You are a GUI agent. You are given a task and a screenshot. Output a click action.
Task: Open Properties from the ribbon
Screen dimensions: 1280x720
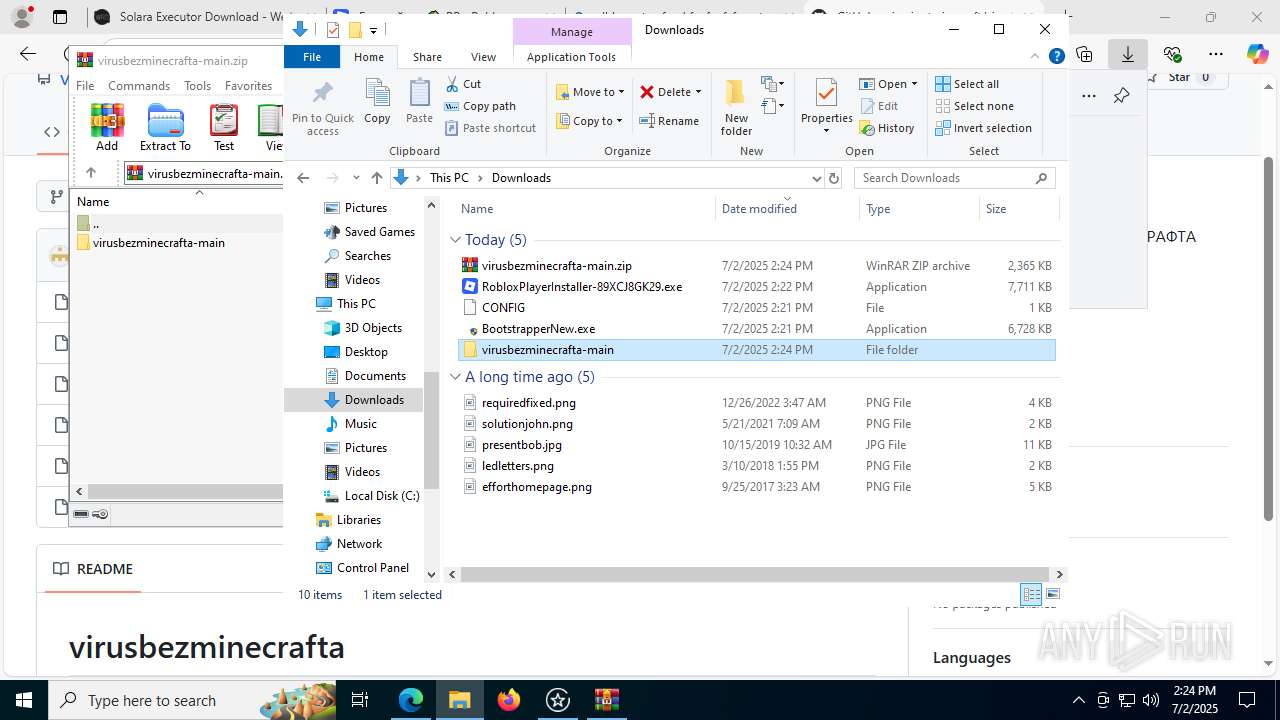826,107
